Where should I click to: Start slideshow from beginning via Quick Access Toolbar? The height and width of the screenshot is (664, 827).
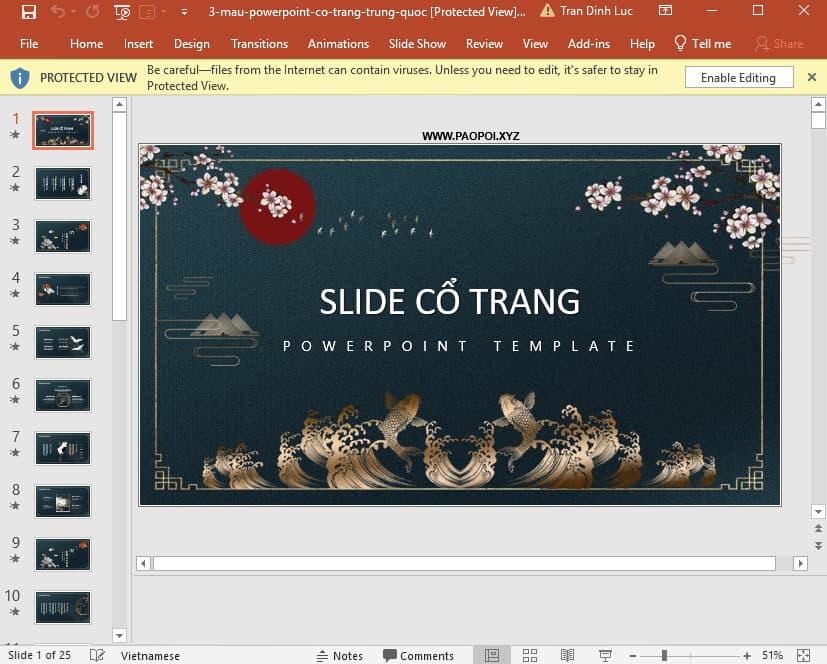coord(122,12)
